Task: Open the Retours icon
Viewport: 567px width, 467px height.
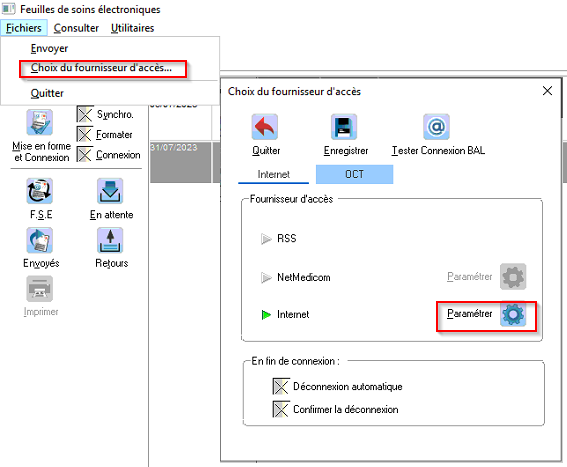Action: pyautogui.click(x=110, y=240)
